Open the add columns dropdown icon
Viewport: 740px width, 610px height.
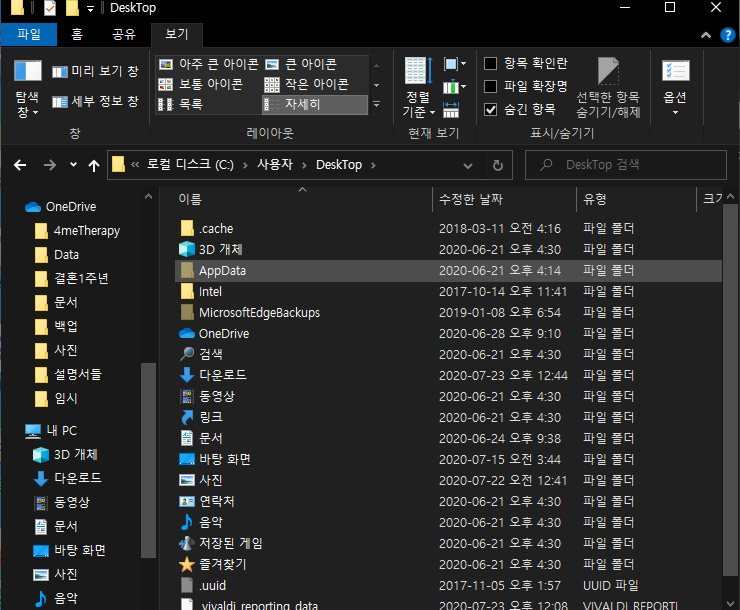454,87
